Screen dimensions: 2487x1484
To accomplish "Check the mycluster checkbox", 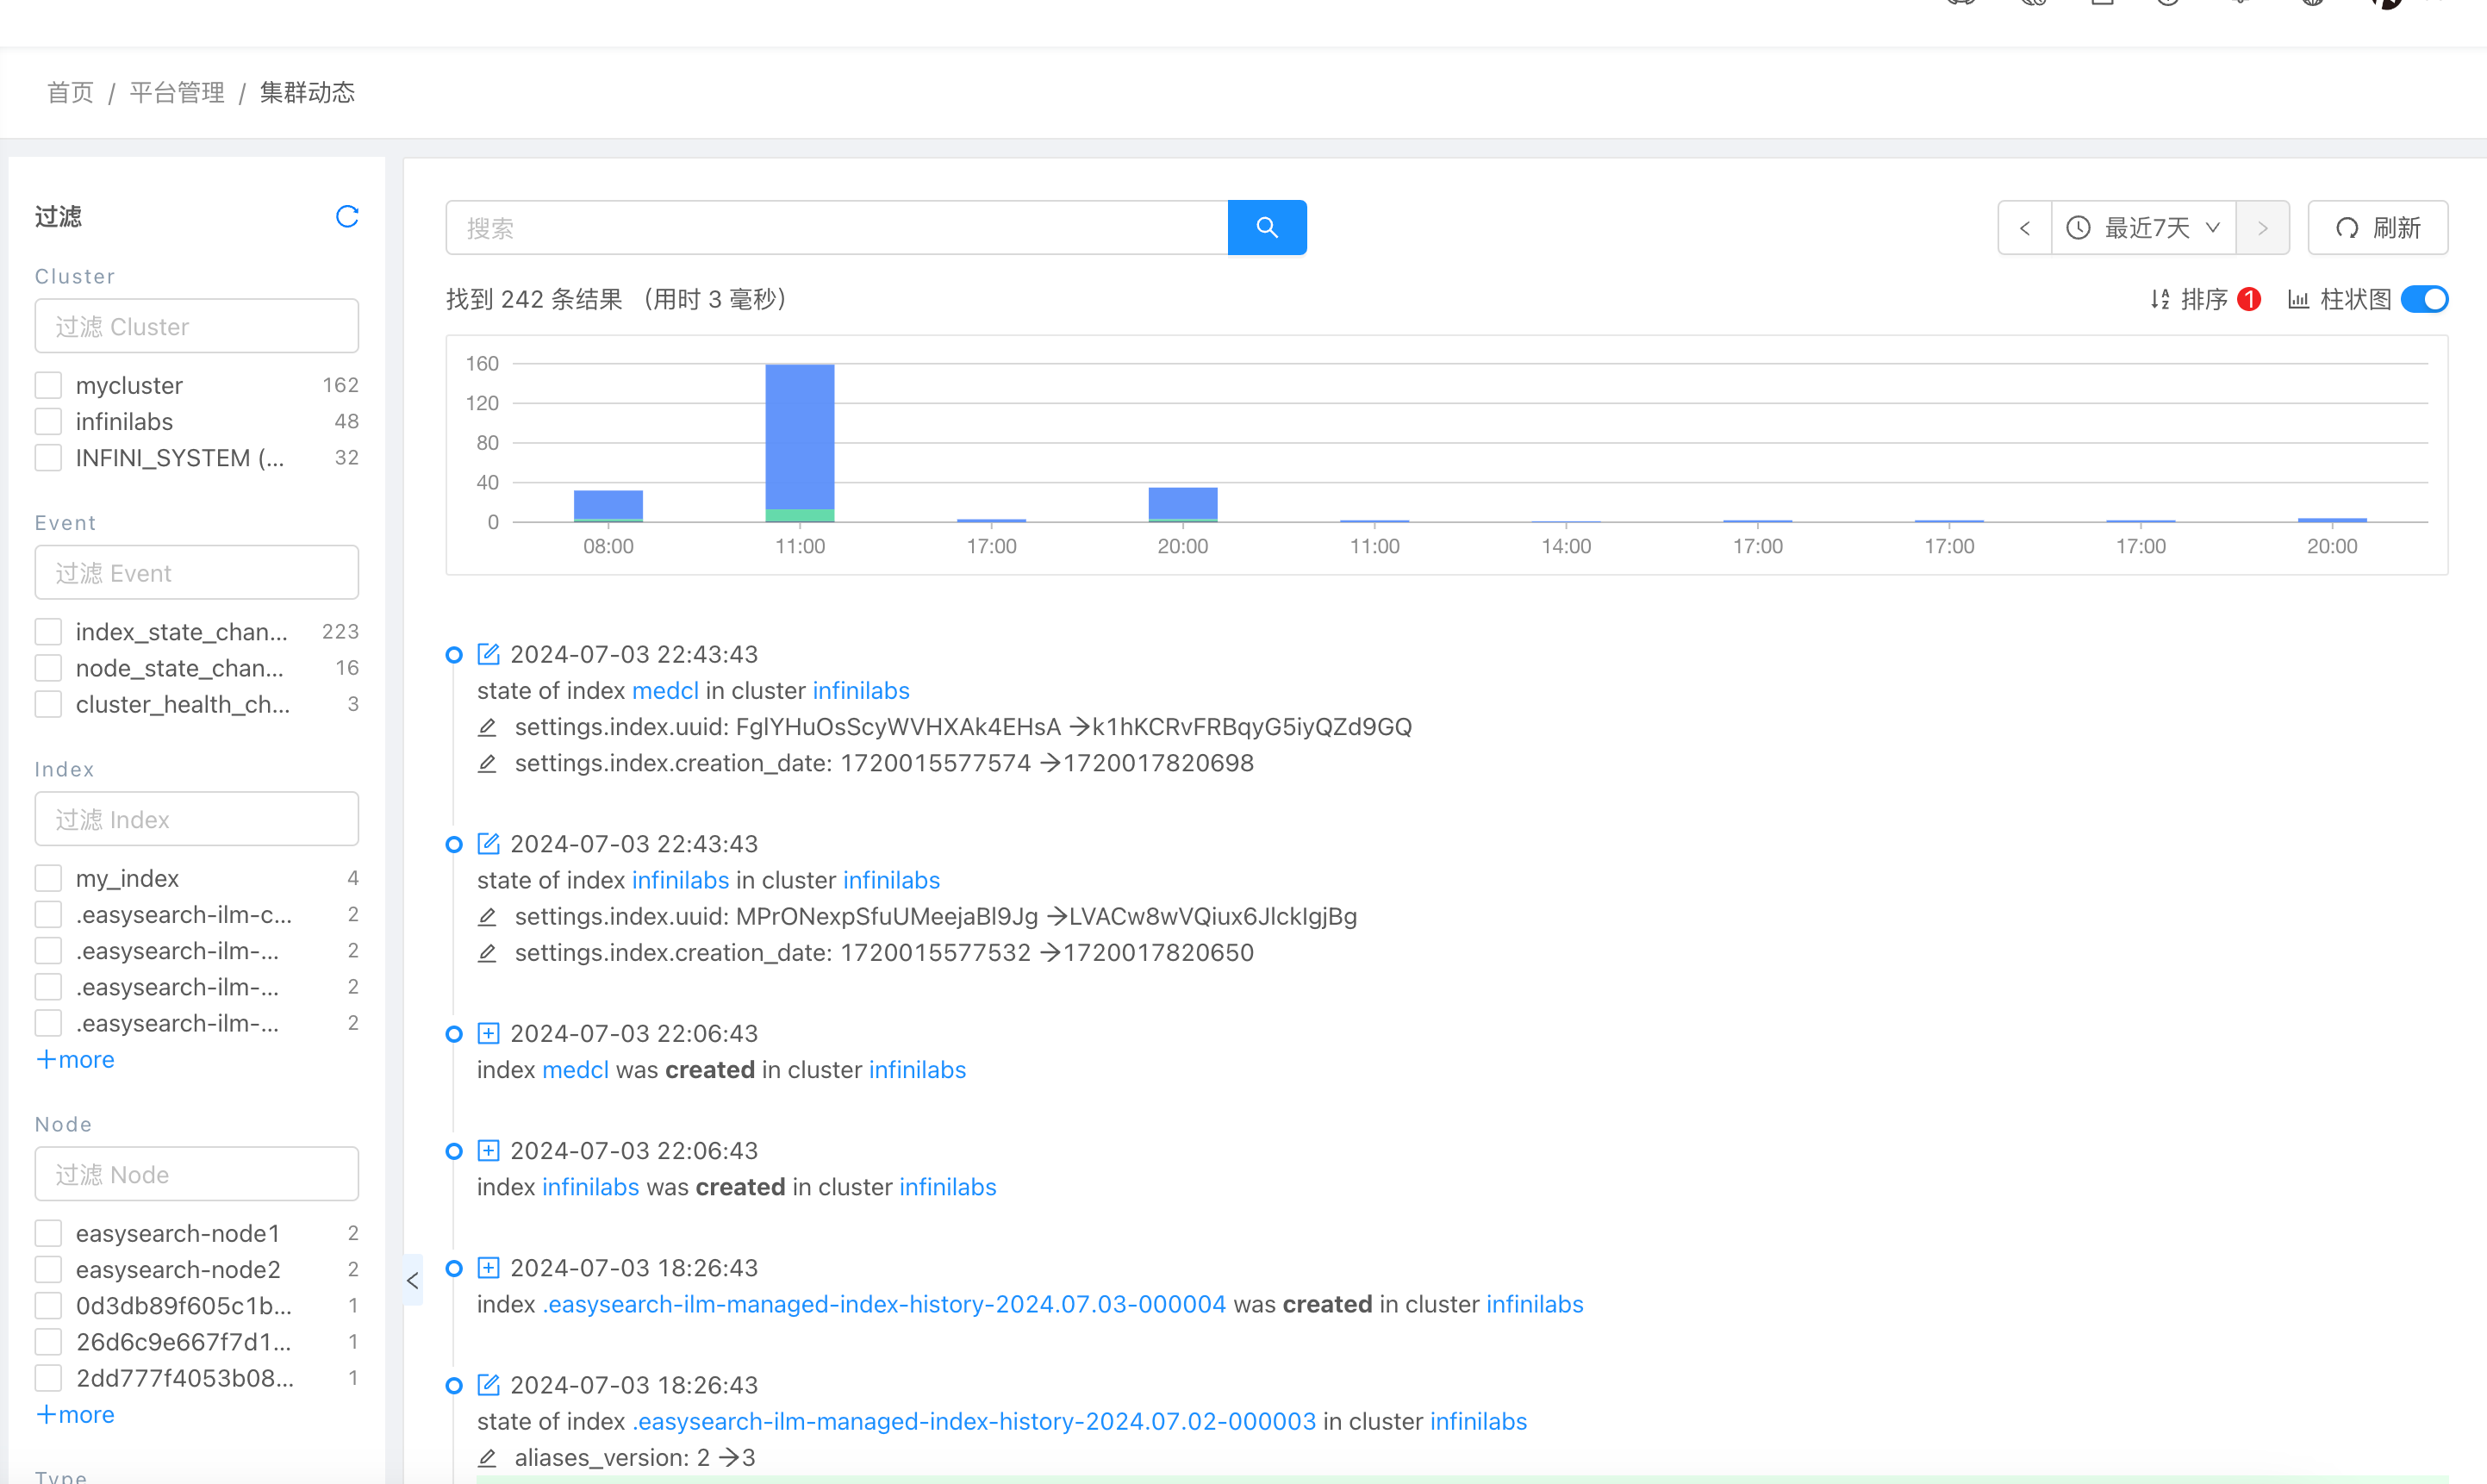I will 47,384.
